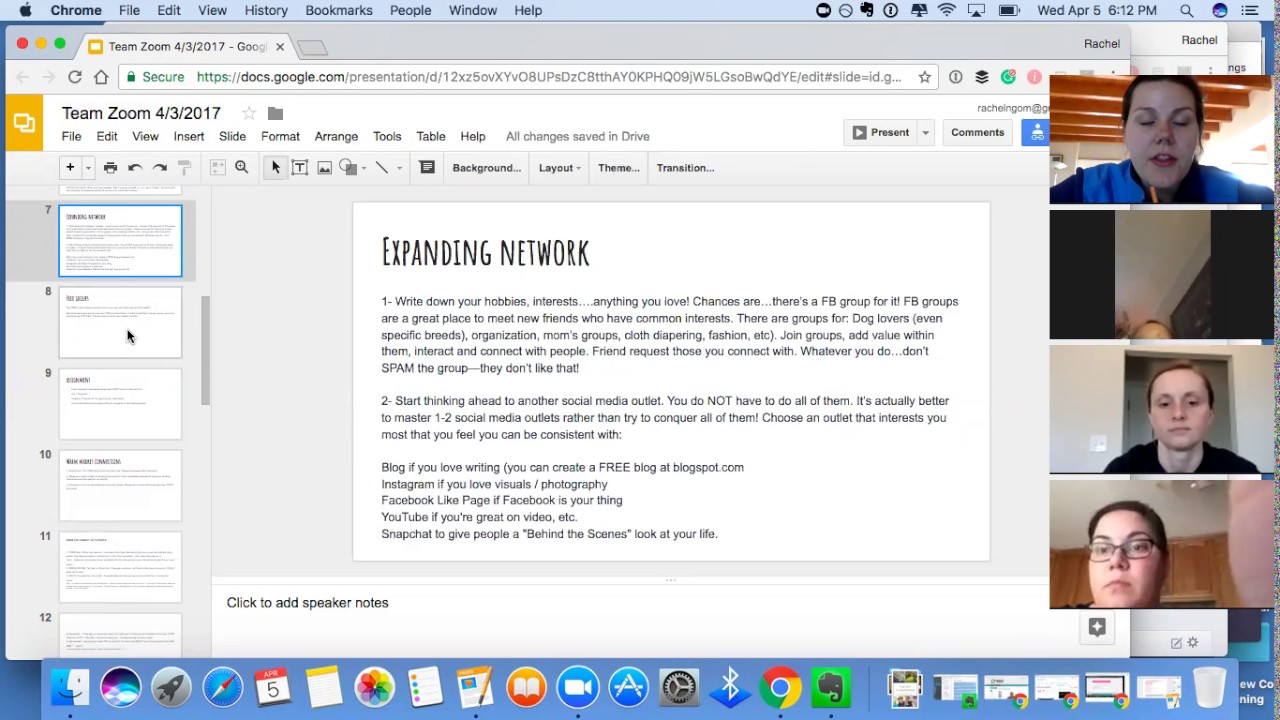
Task: Open the Format menu
Action: click(280, 136)
